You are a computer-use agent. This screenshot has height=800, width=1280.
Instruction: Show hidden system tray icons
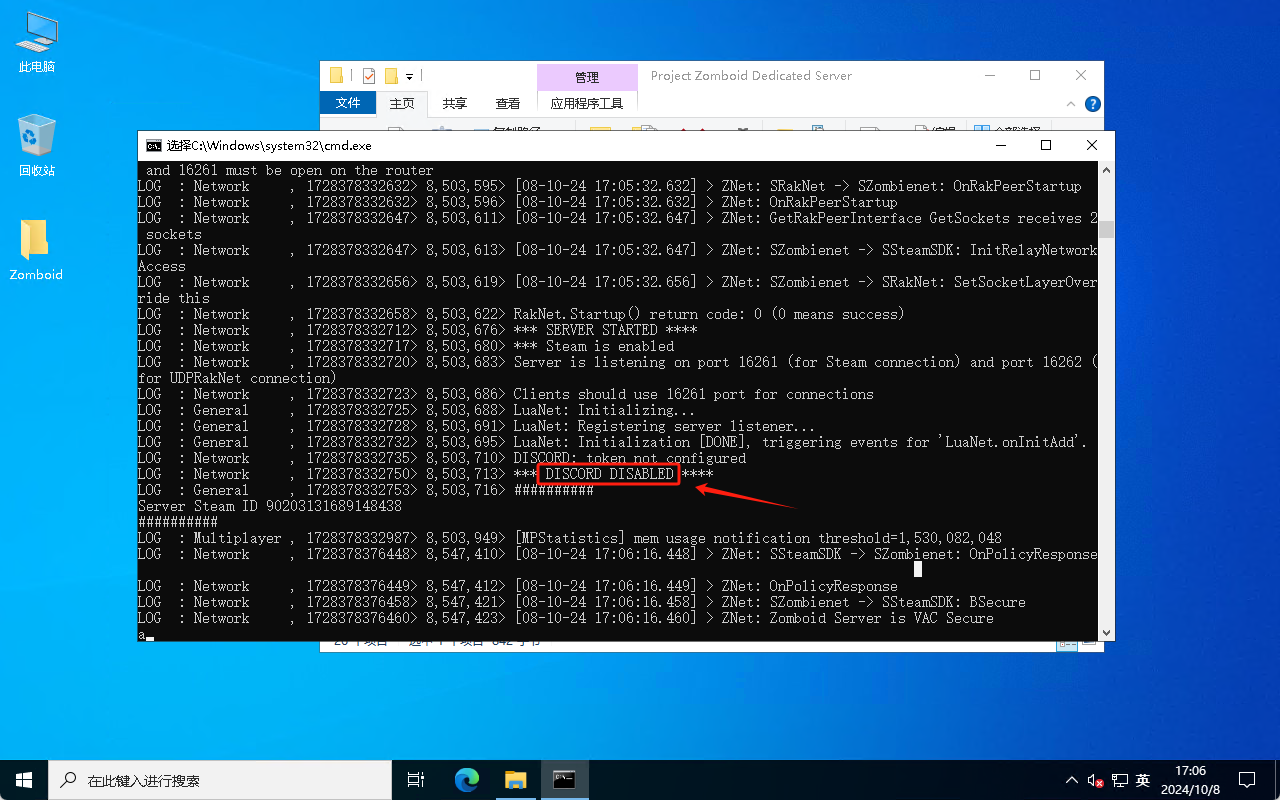point(1073,780)
